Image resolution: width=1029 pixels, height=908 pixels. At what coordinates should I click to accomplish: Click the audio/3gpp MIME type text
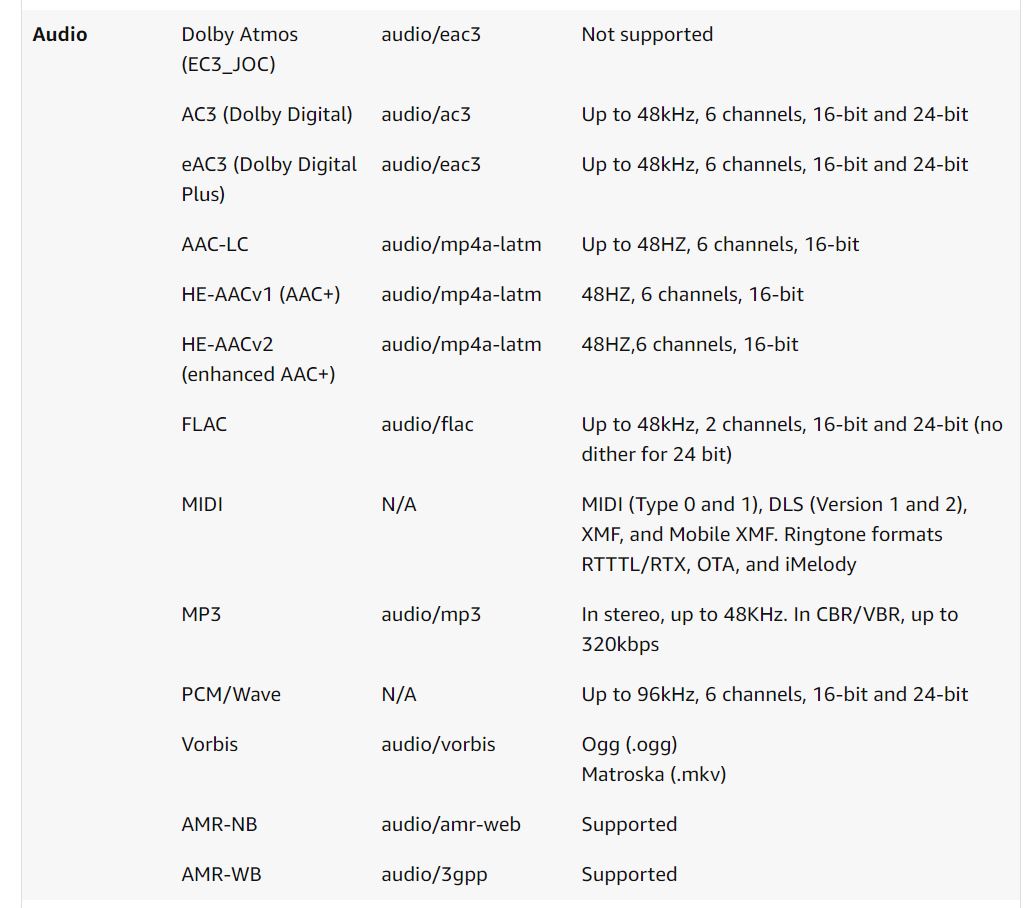pyautogui.click(x=434, y=874)
